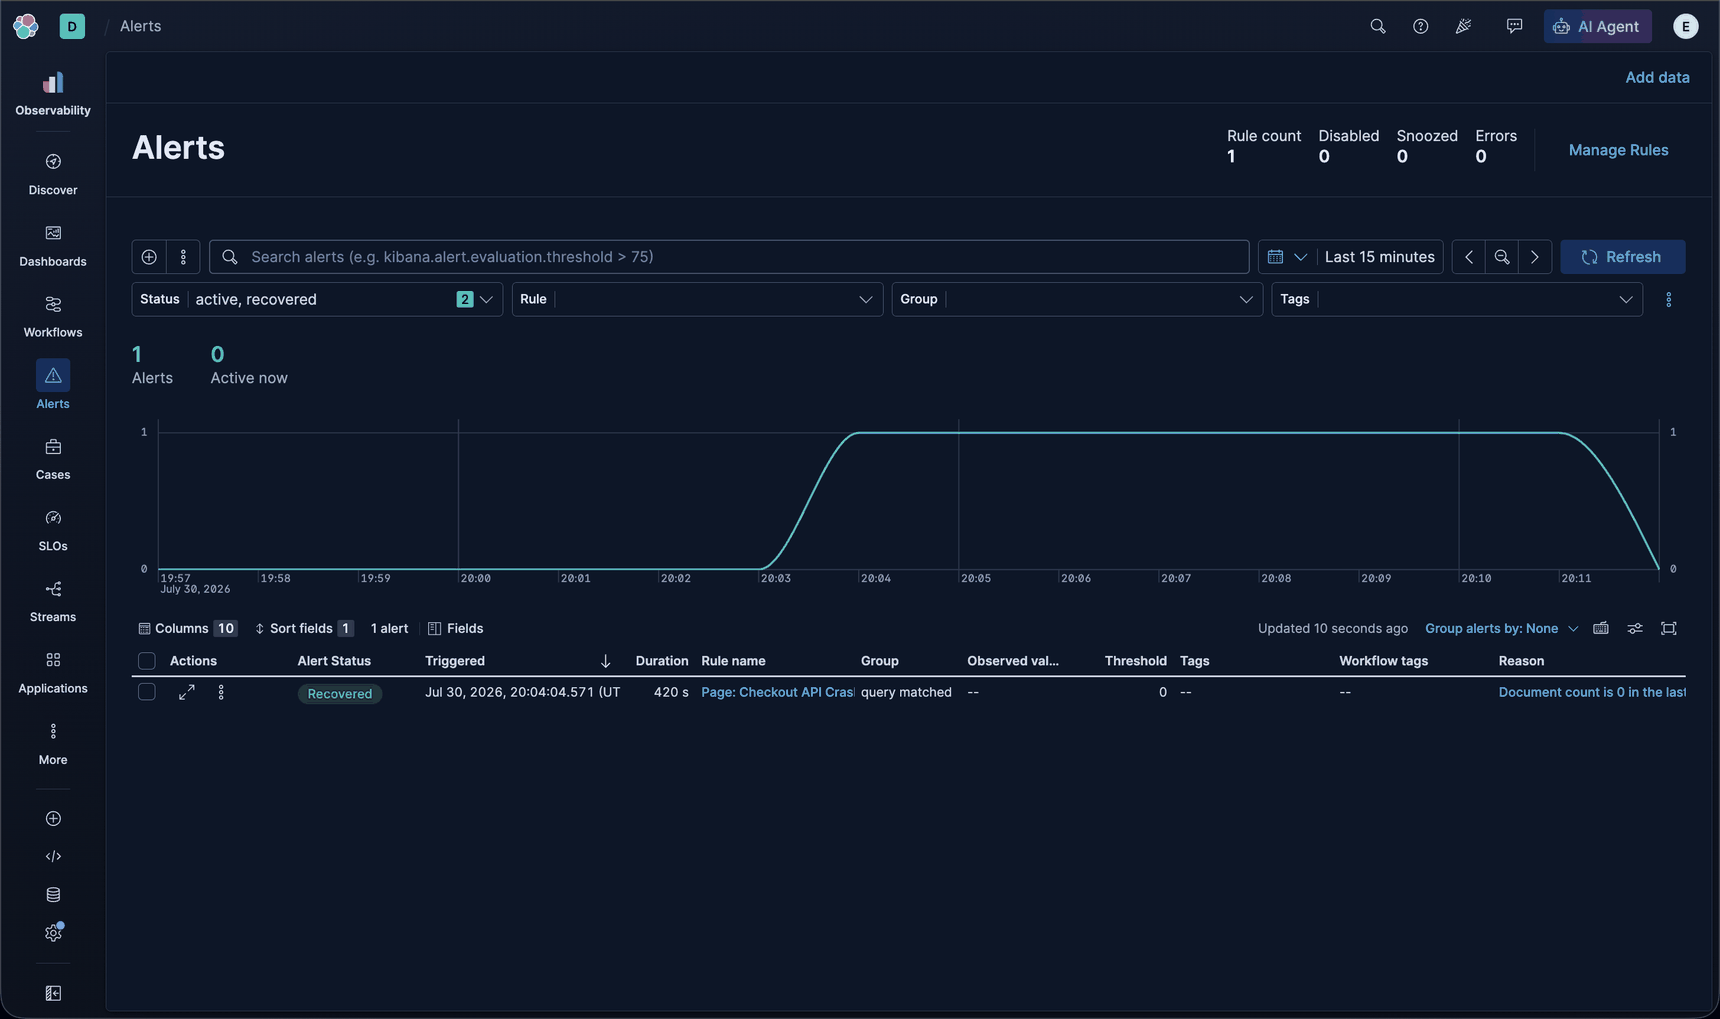Focus the Search alerts input
Screen dimensions: 1720x1019
729,257
